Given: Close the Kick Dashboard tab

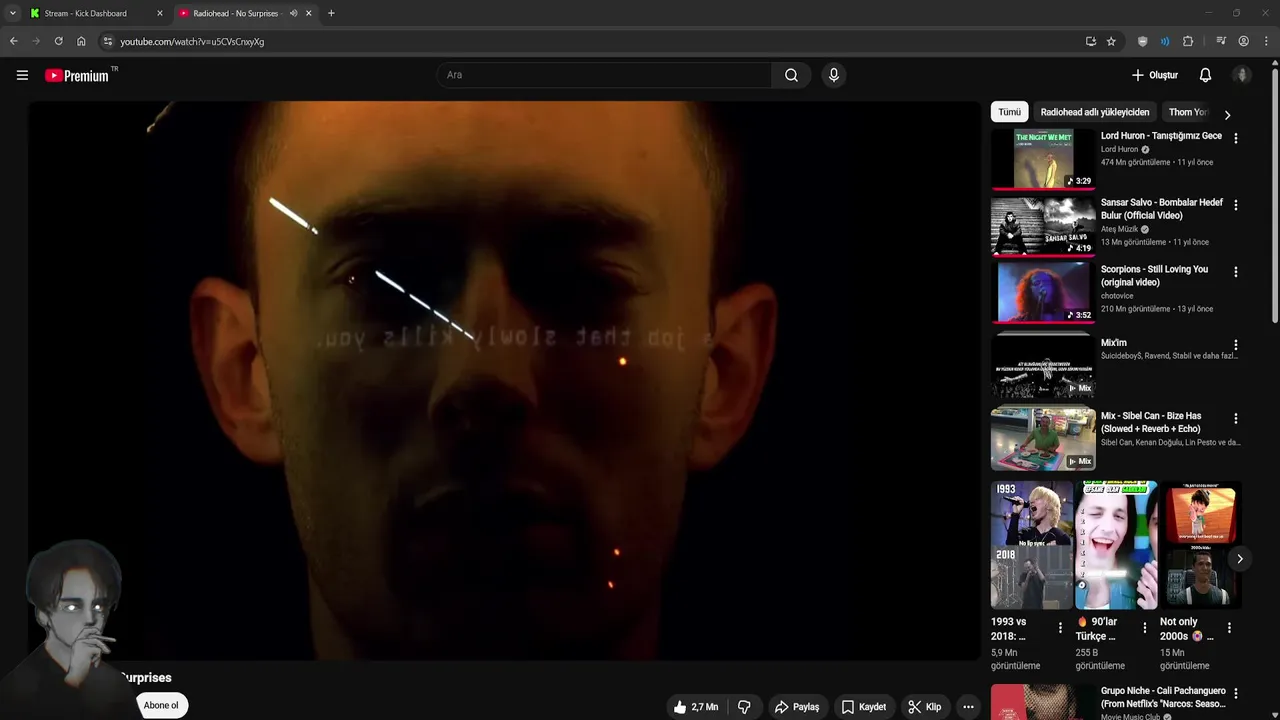Looking at the screenshot, I should (159, 13).
